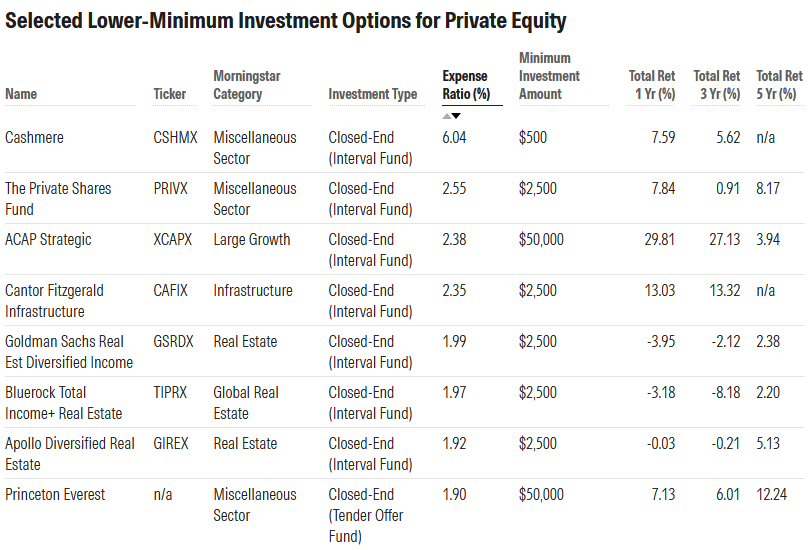This screenshot has width=811, height=550.
Task: Click the CSHMX ticker symbol
Action: (174, 138)
